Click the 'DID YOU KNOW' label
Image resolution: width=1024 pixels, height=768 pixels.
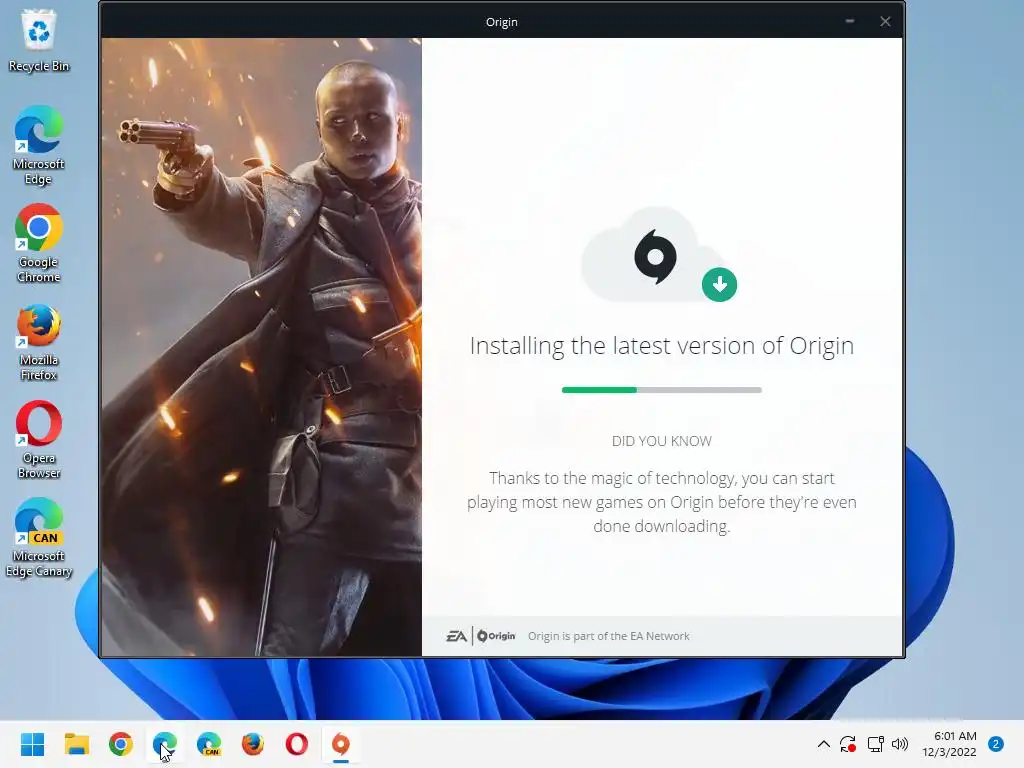(x=662, y=441)
